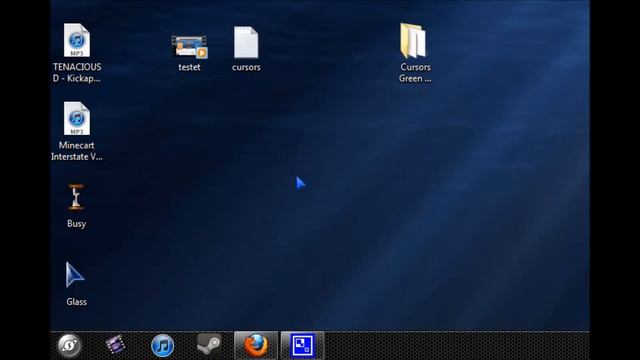Open Steam from the taskbar
The width and height of the screenshot is (640, 360).
pos(209,345)
